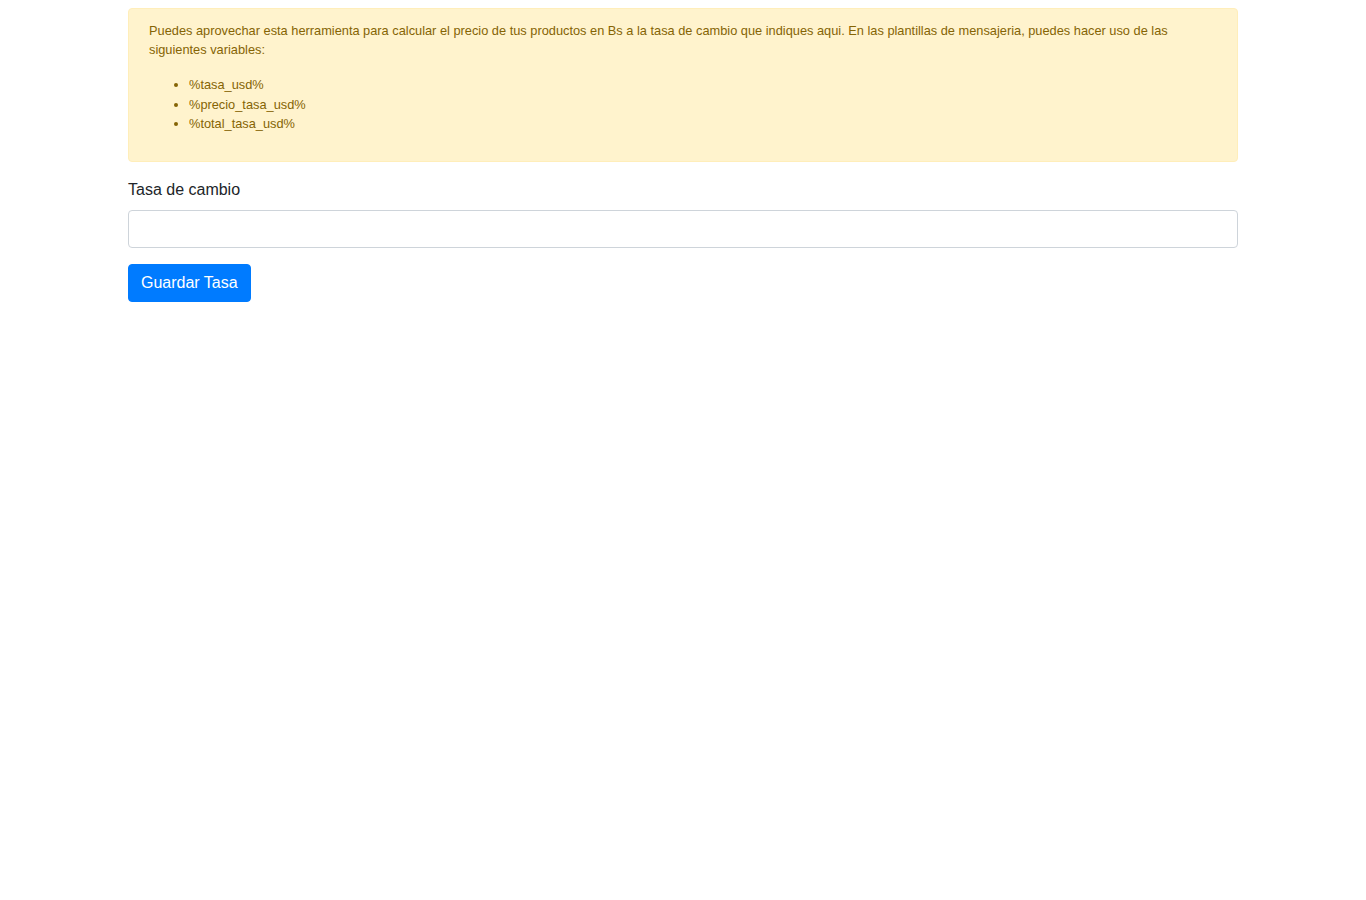Screen dimensions: 1366x900
Task: Select the %precio_tasa_usd% variable text
Action: point(247,105)
